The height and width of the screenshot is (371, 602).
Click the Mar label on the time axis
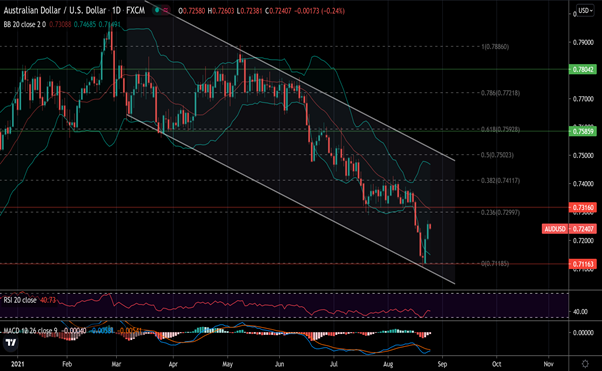[x=116, y=364]
